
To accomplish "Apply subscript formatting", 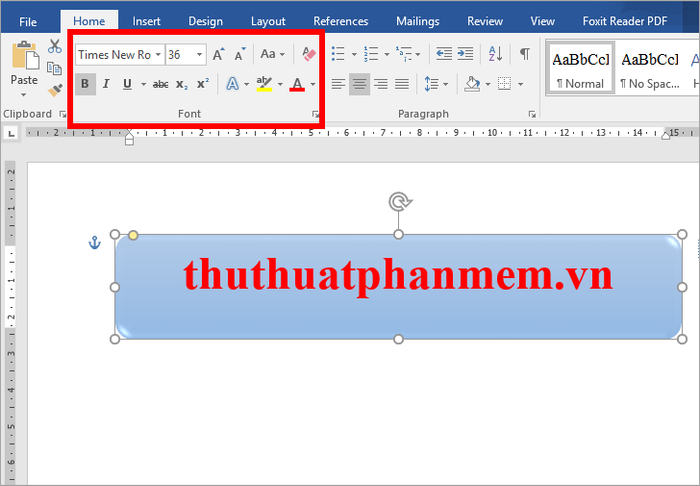I will tap(182, 84).
